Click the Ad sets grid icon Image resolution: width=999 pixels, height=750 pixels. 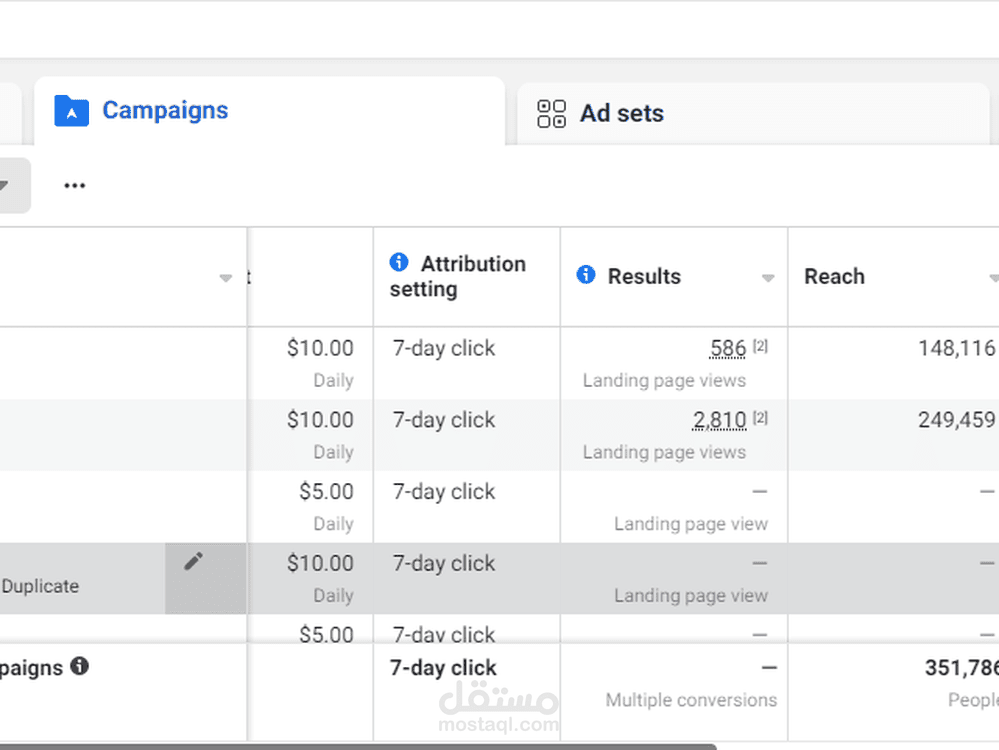[551, 113]
